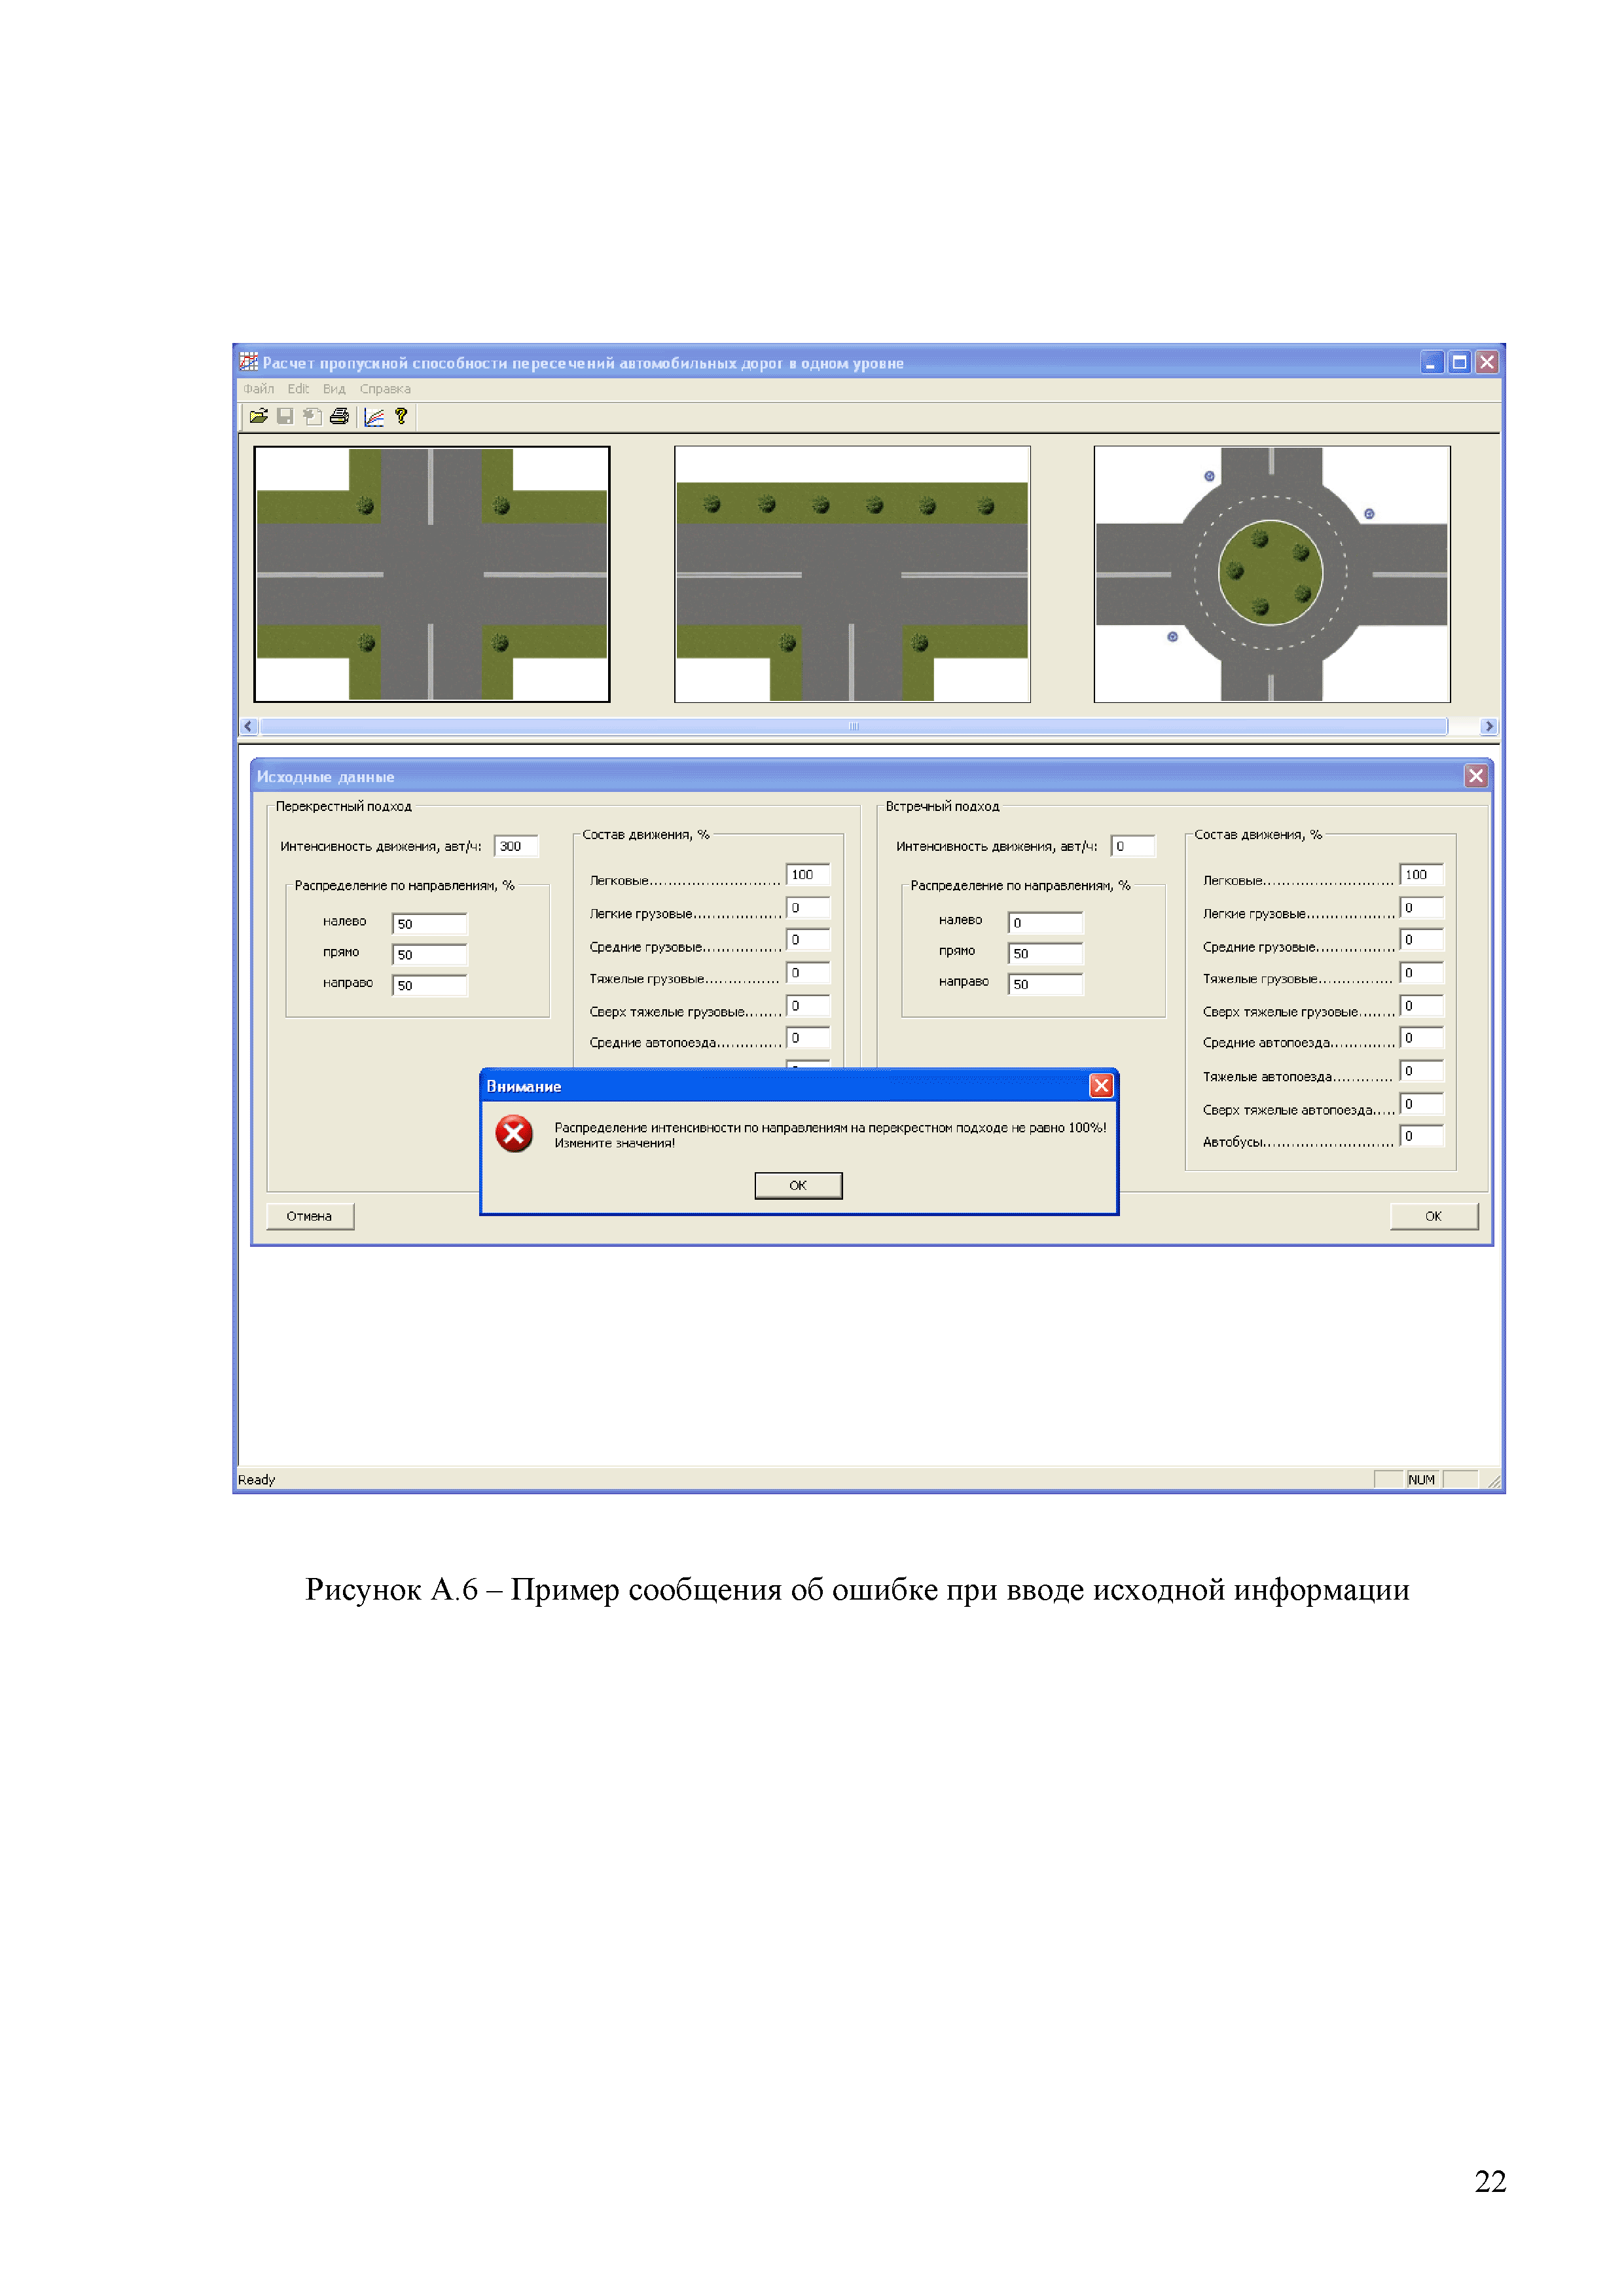Maximize the main application window
The height and width of the screenshot is (2296, 1624).
pos(1459,362)
